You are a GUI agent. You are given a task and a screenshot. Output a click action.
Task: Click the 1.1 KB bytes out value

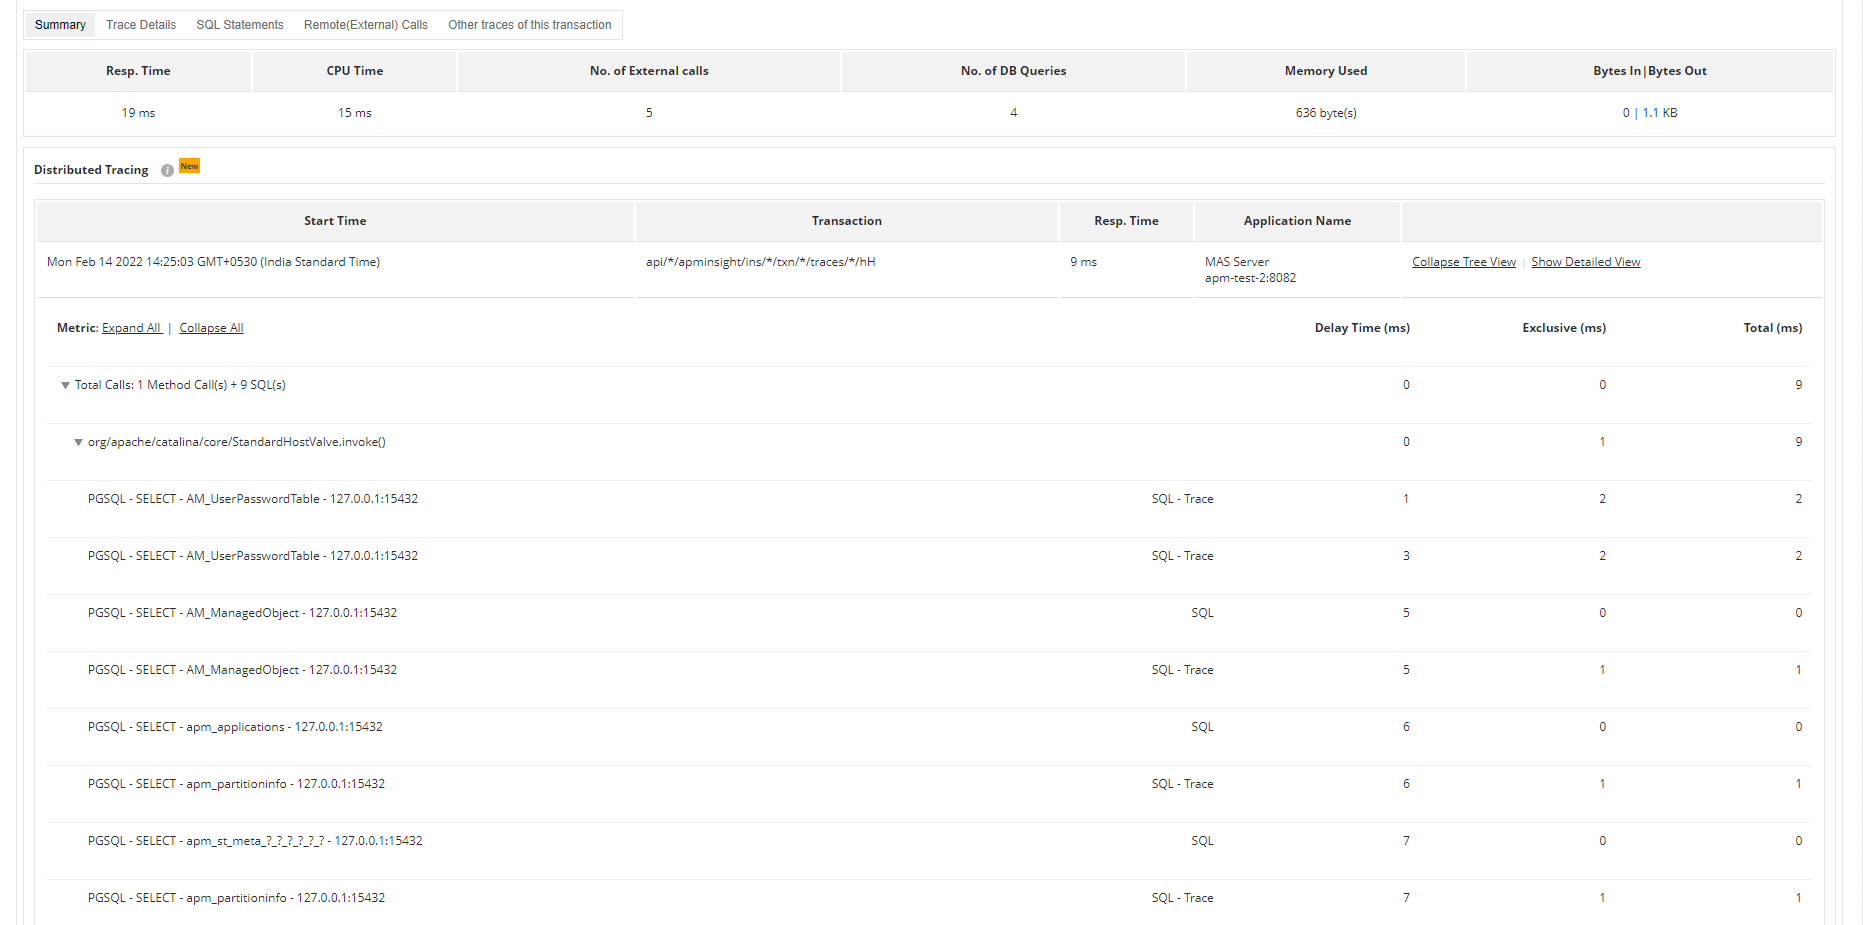point(1660,113)
